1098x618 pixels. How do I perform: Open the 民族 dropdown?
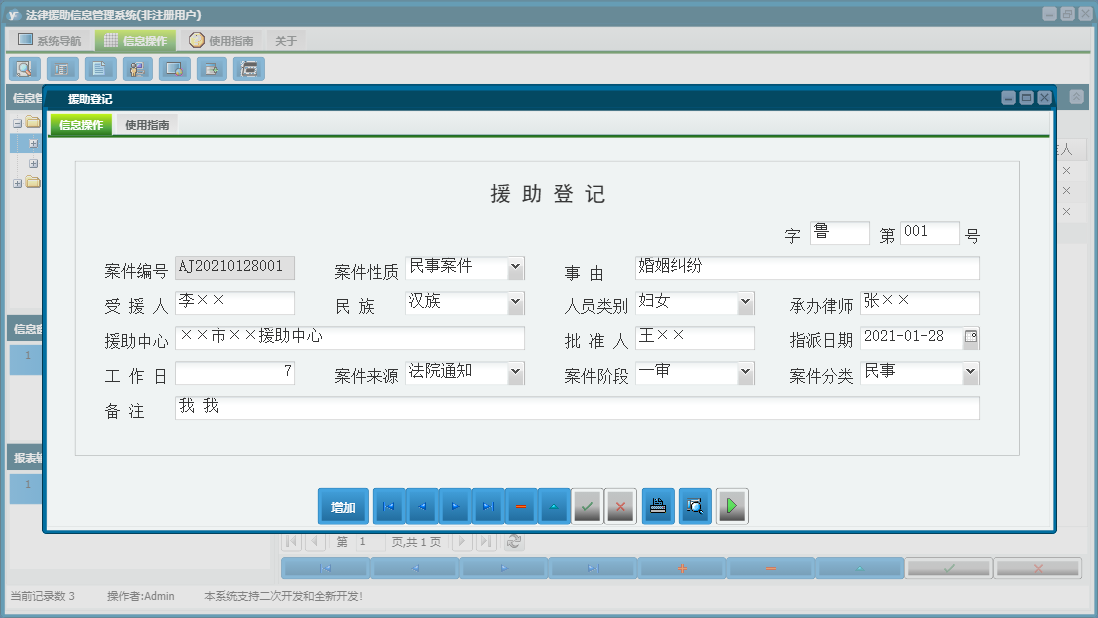coord(515,302)
